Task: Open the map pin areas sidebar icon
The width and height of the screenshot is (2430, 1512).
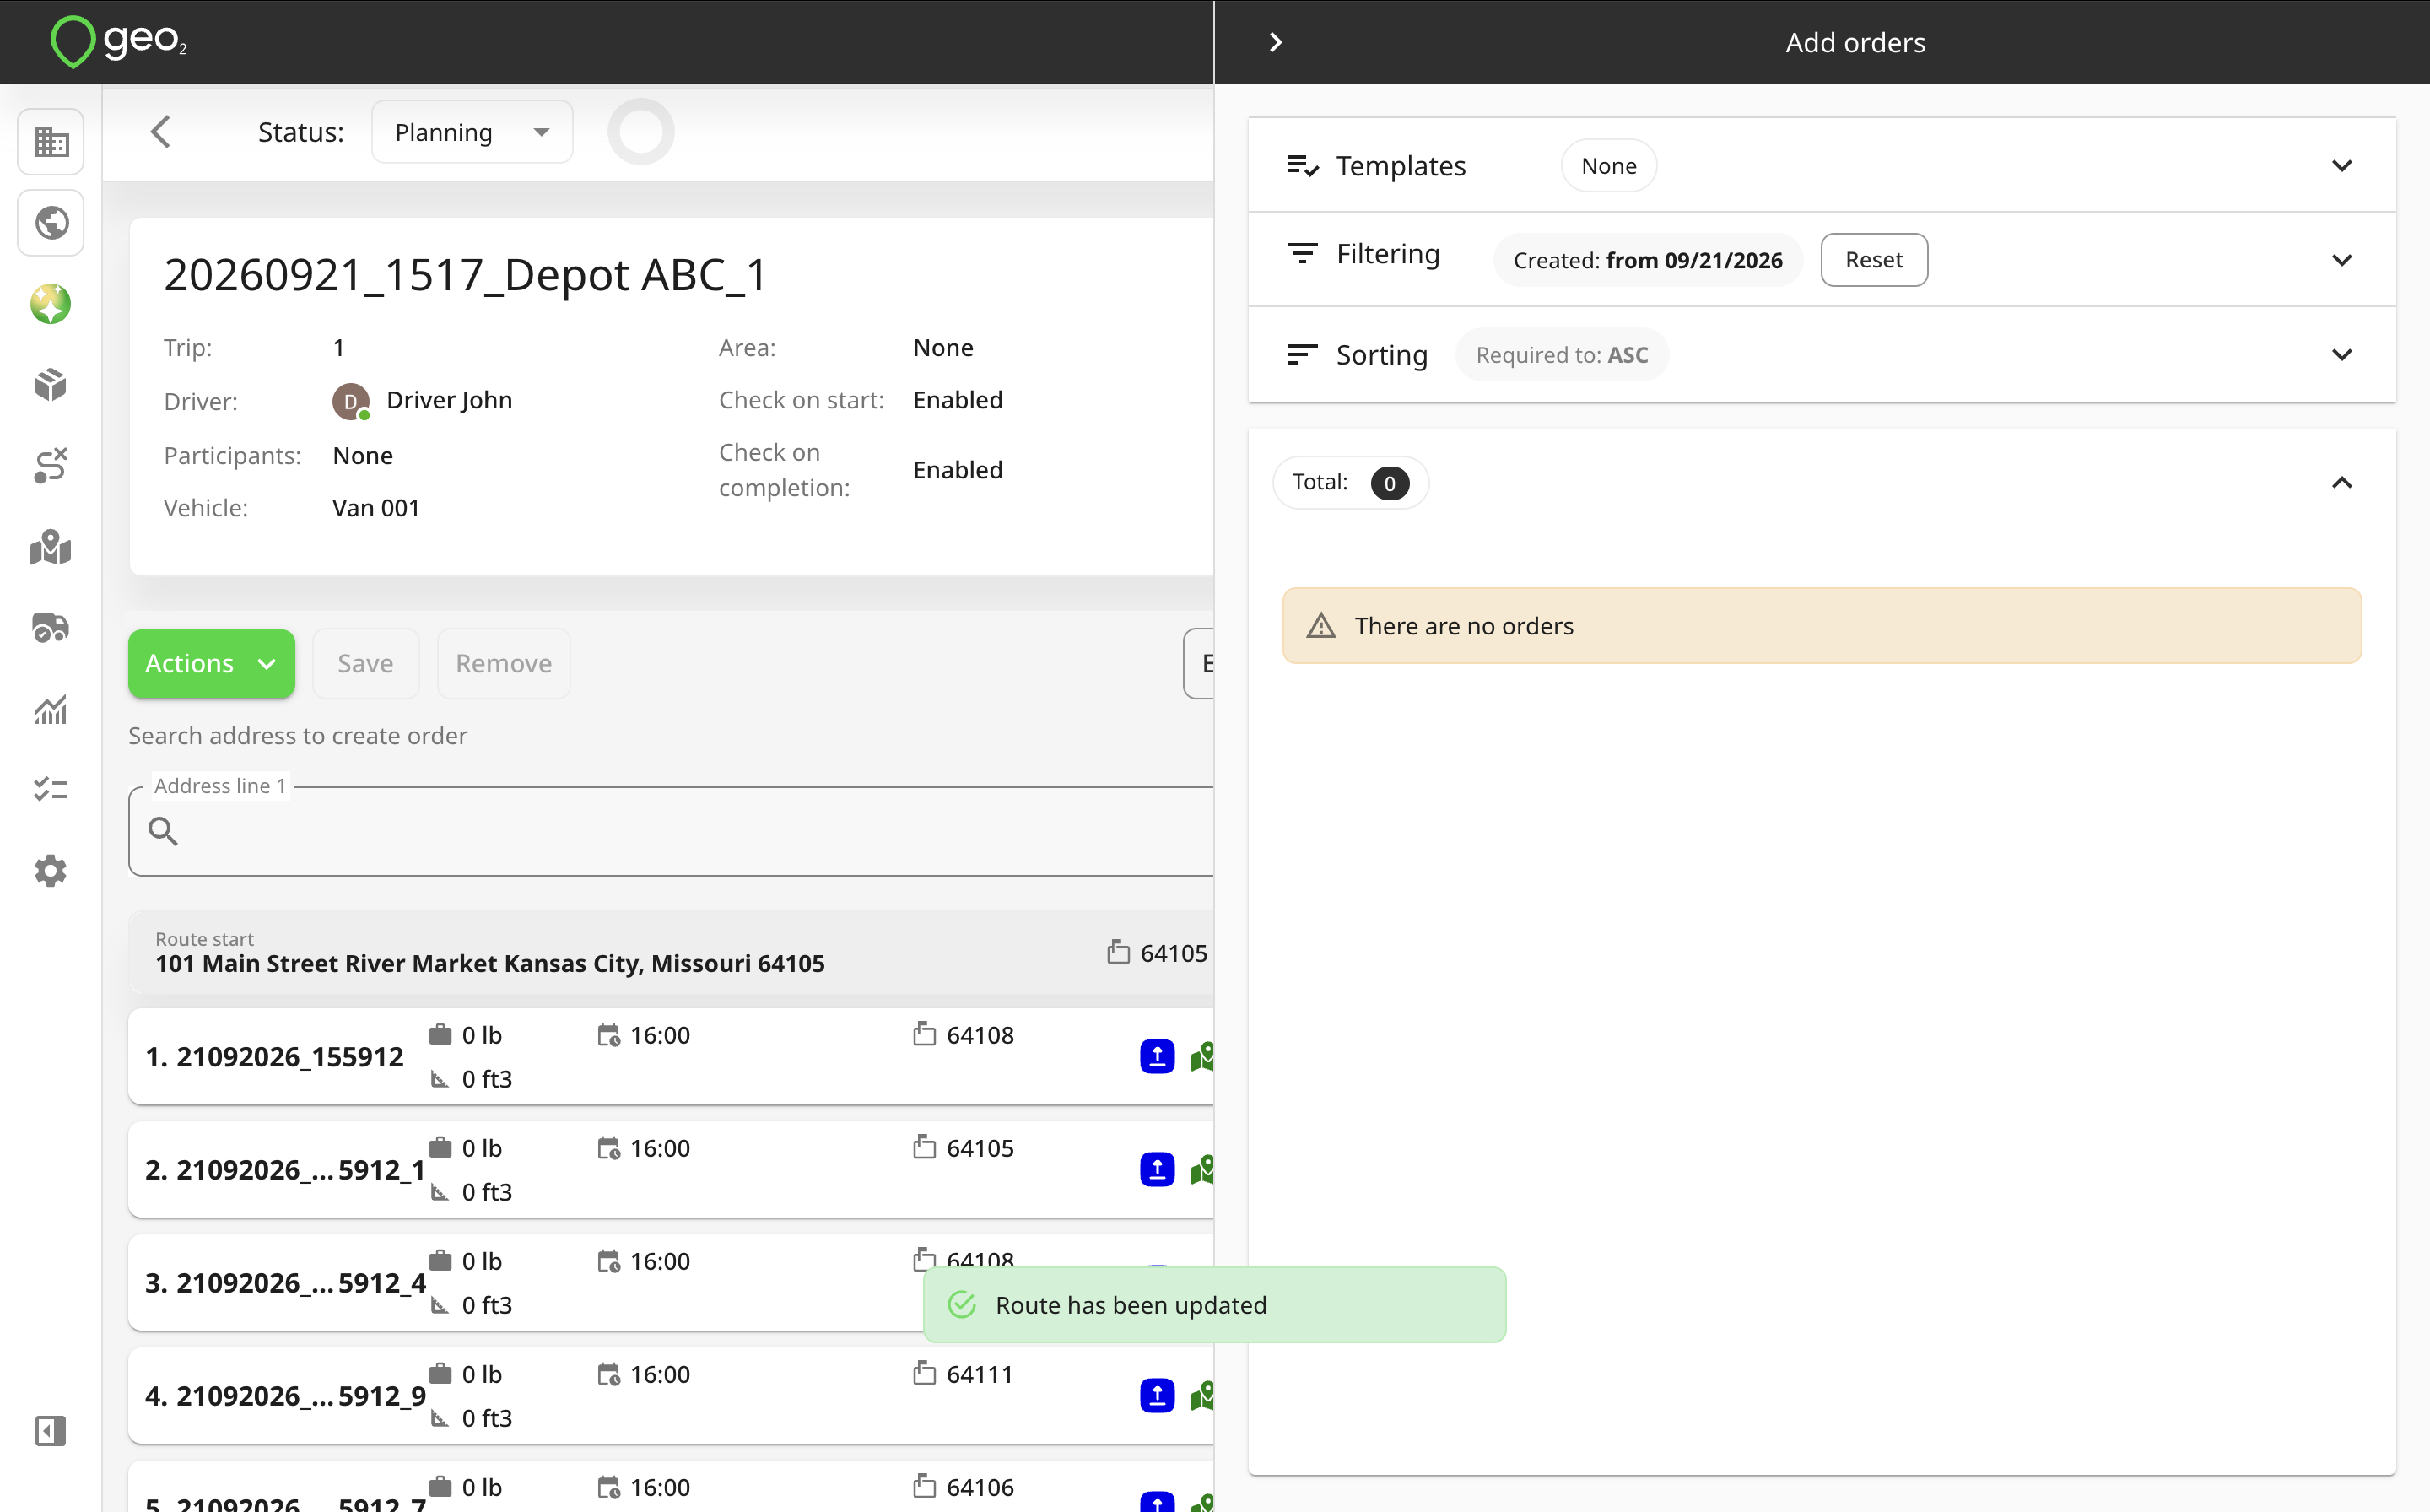Action: coord(51,547)
